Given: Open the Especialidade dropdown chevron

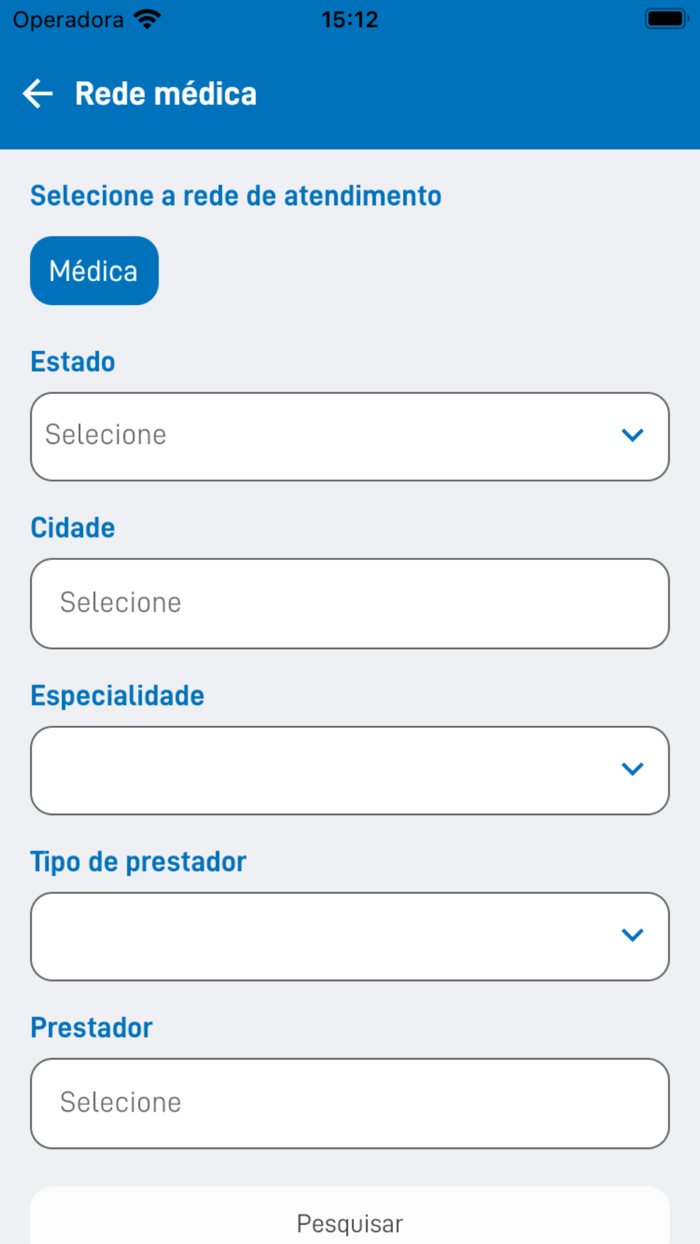Looking at the screenshot, I should pyautogui.click(x=631, y=769).
